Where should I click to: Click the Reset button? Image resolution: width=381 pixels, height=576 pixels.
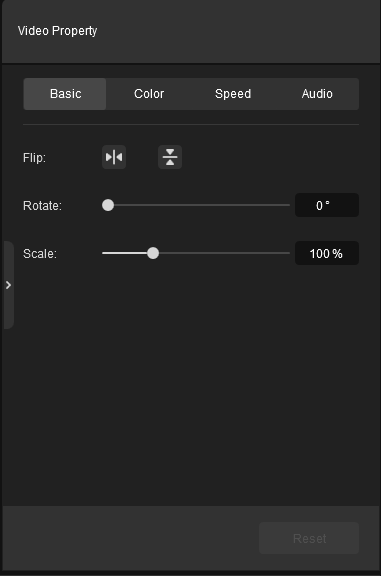click(309, 538)
